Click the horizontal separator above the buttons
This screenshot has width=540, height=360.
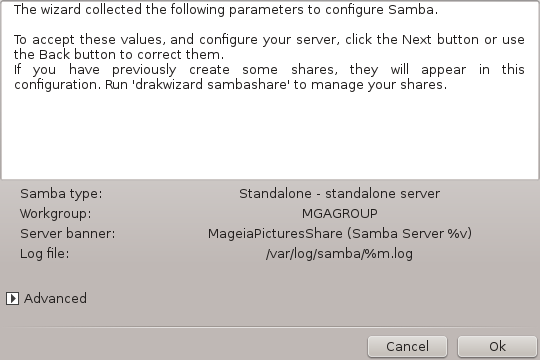click(270, 327)
